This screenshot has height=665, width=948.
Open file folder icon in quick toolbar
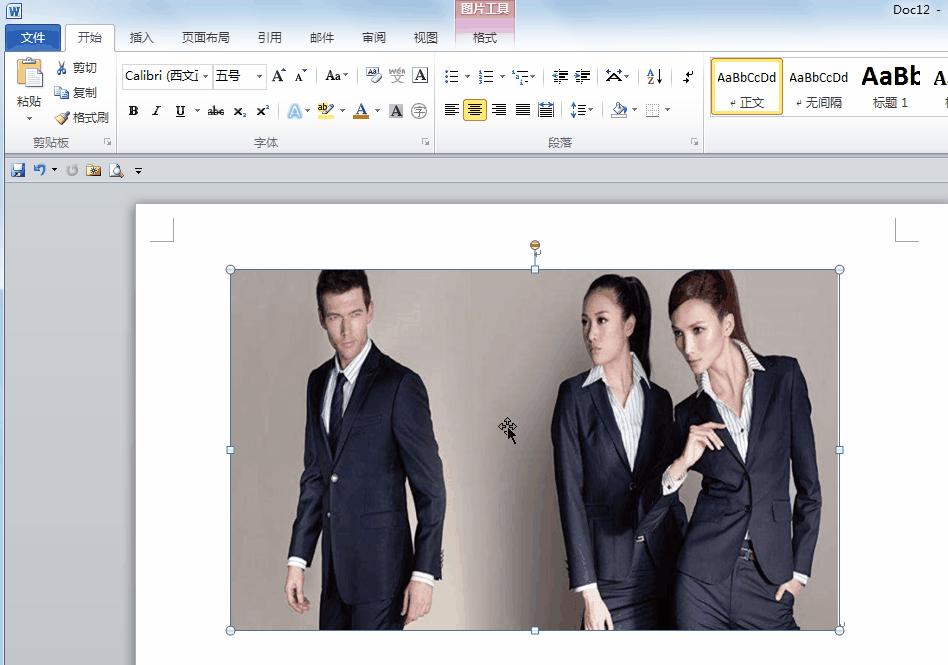(93, 170)
